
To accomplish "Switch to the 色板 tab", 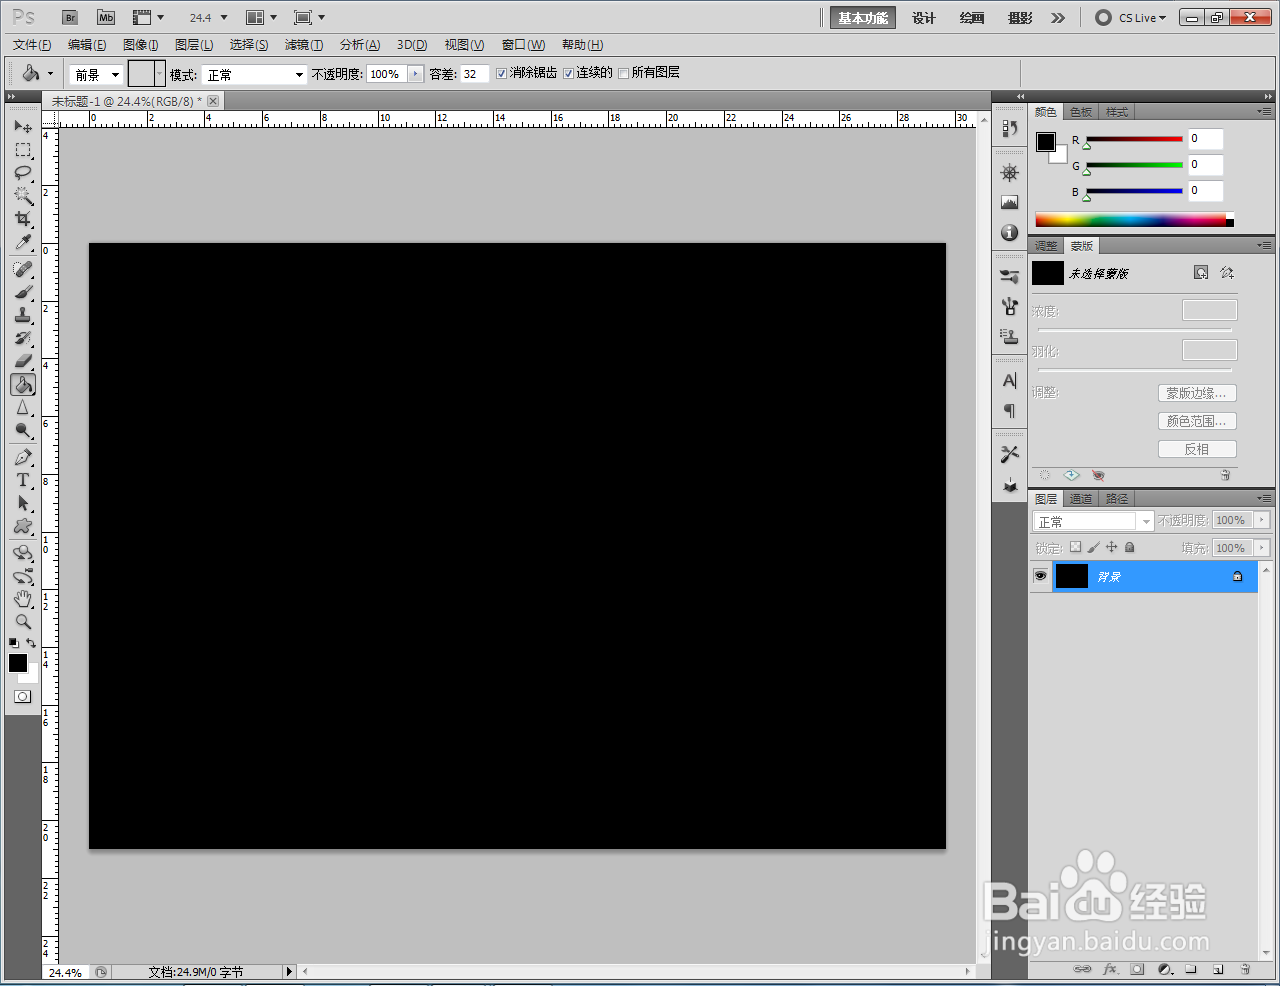I will [1081, 112].
